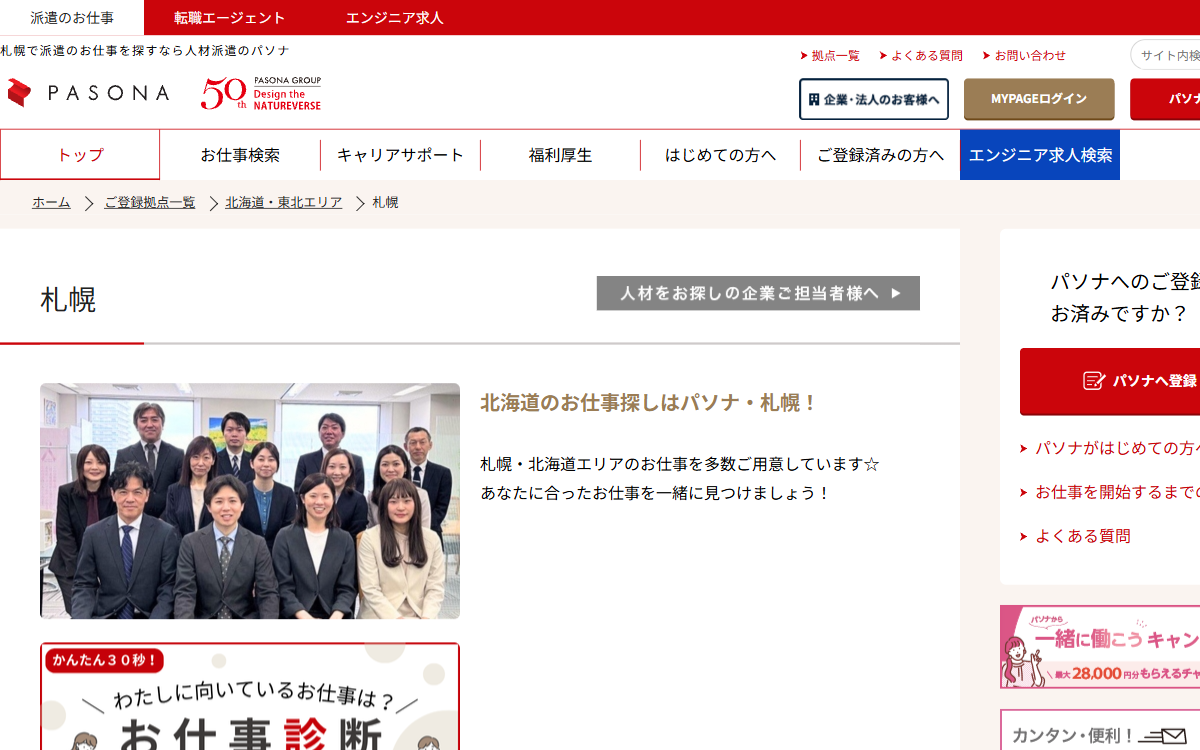Switch to the 転職エージェント tab

click(229, 18)
